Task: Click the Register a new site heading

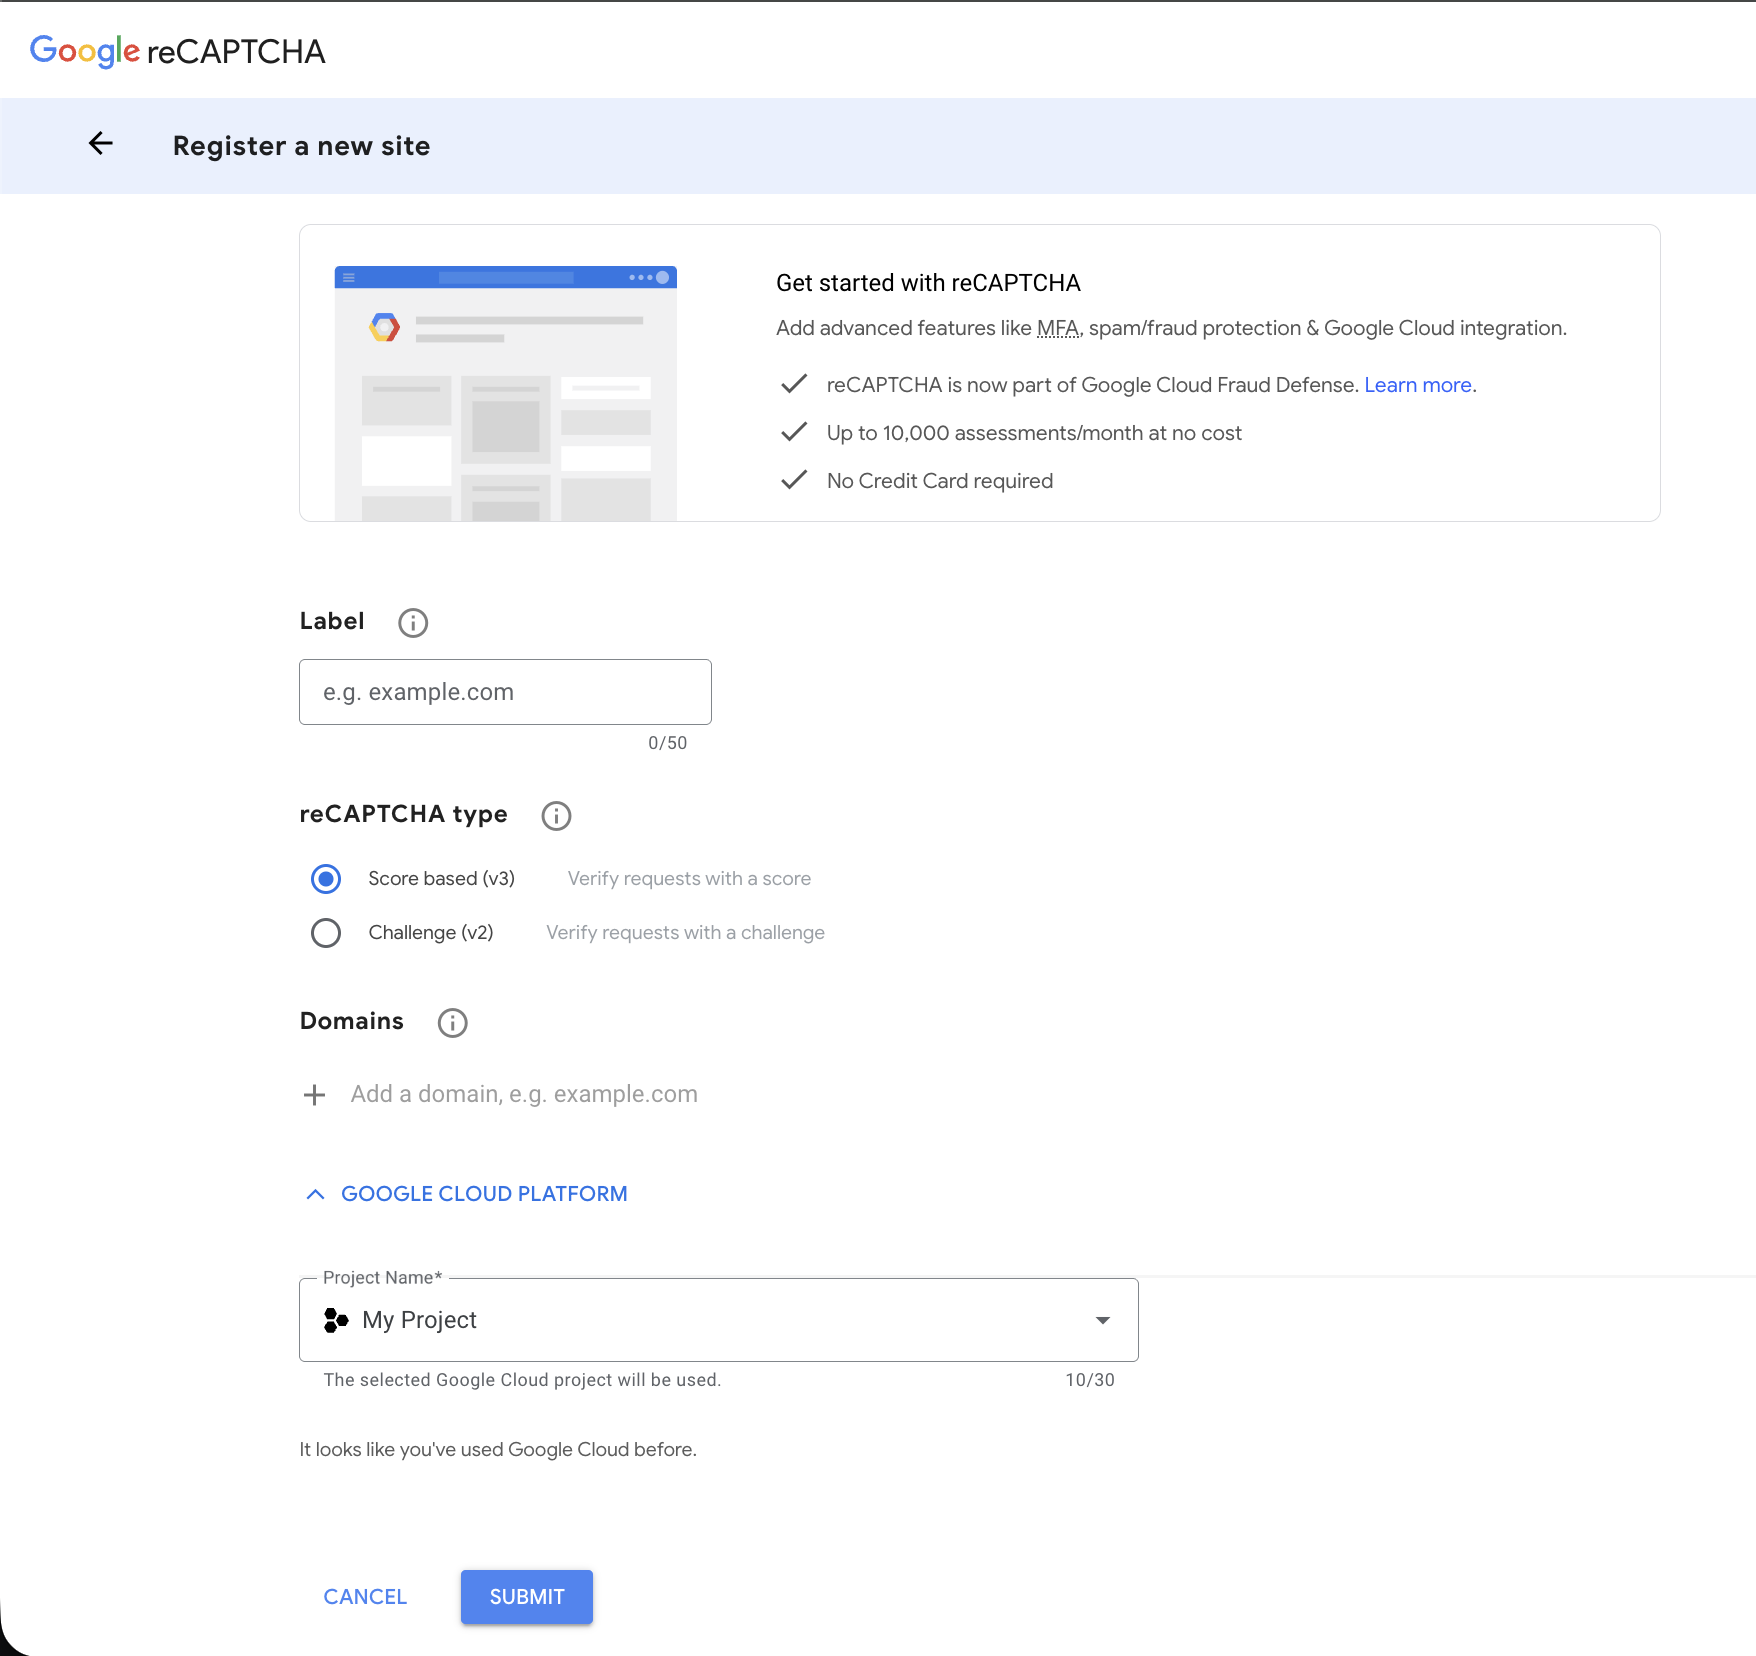Action: coord(301,145)
